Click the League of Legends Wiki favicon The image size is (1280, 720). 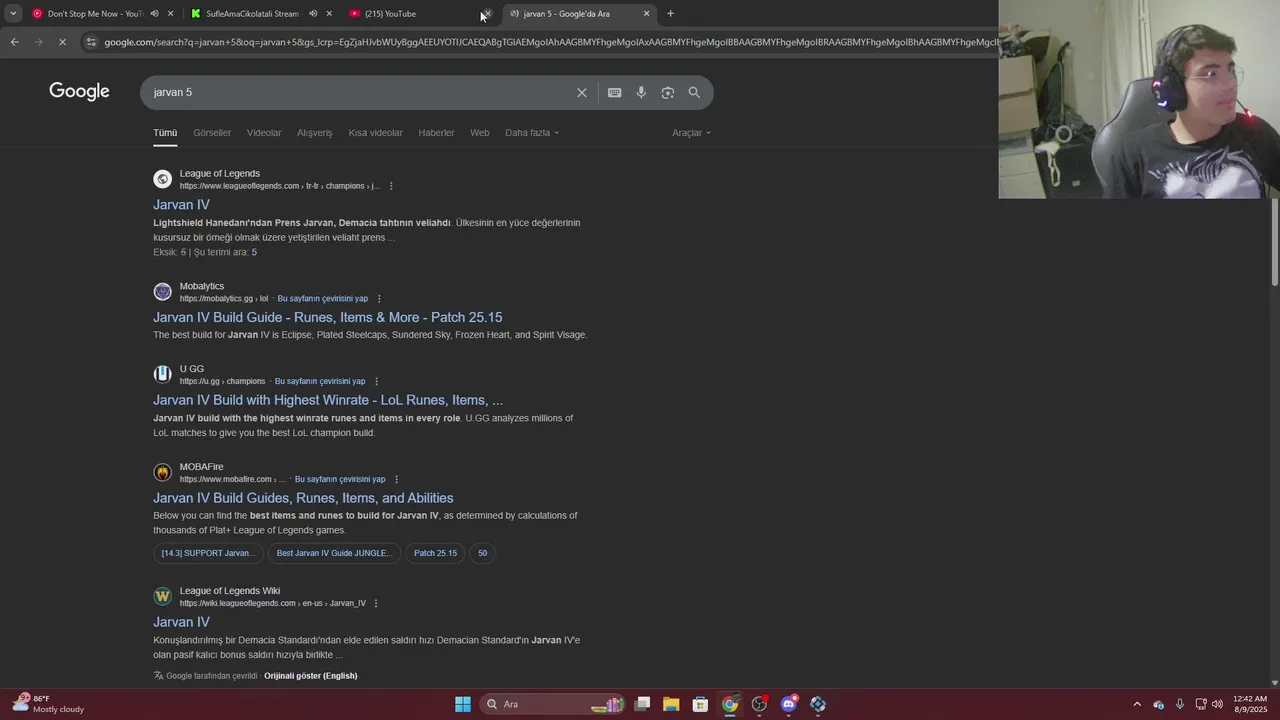click(x=162, y=596)
